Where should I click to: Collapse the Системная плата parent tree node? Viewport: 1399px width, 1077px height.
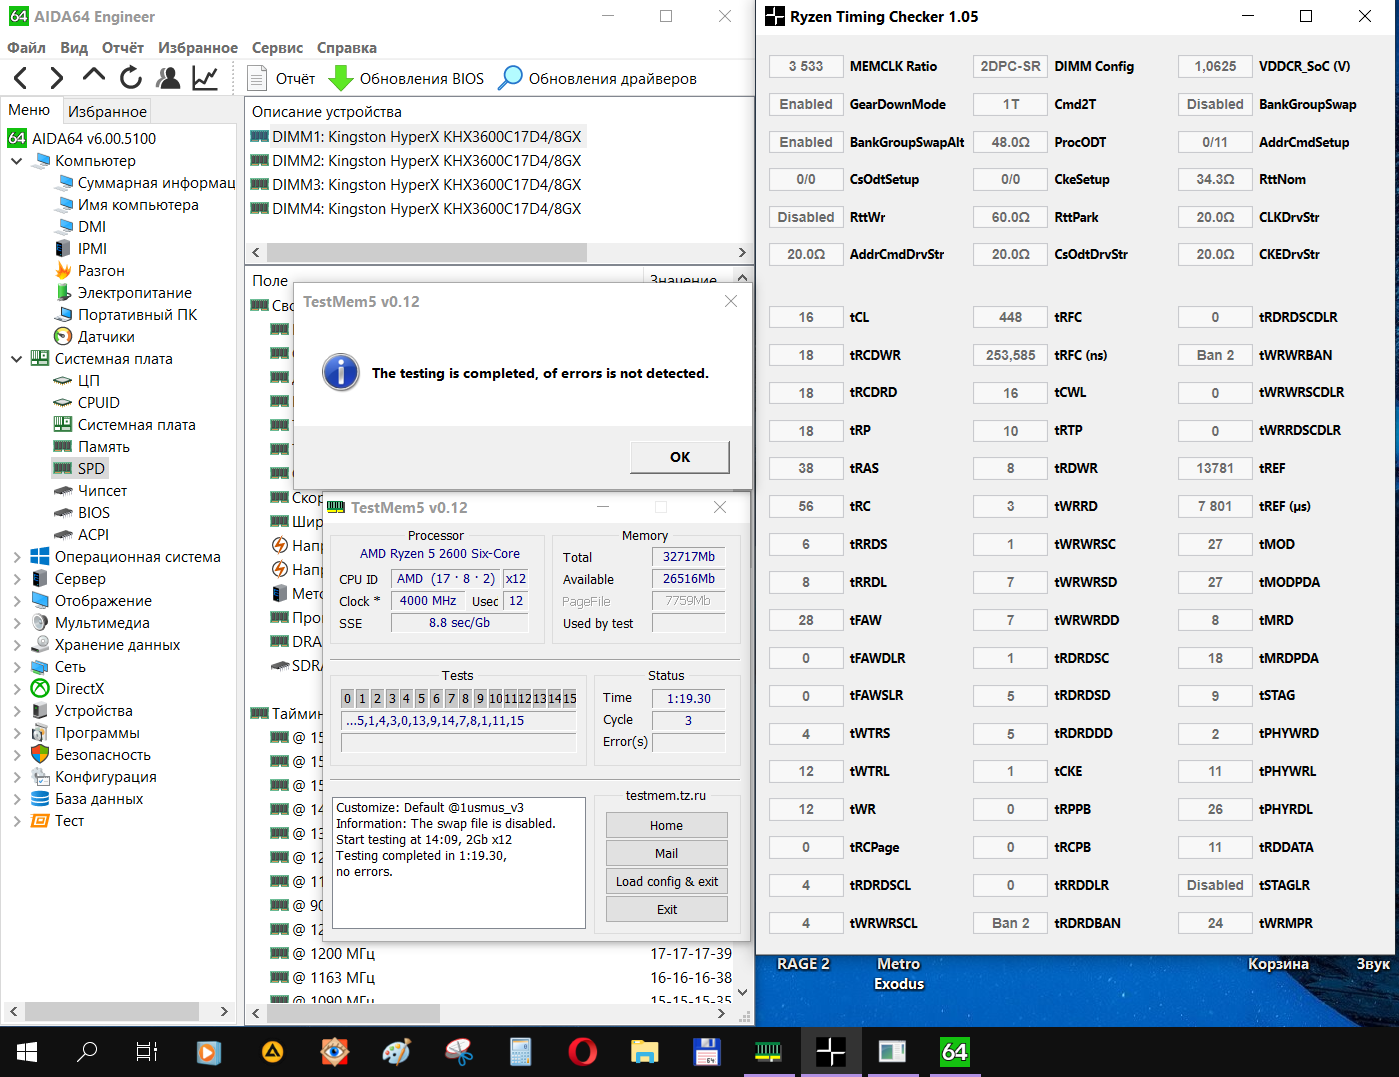point(16,359)
